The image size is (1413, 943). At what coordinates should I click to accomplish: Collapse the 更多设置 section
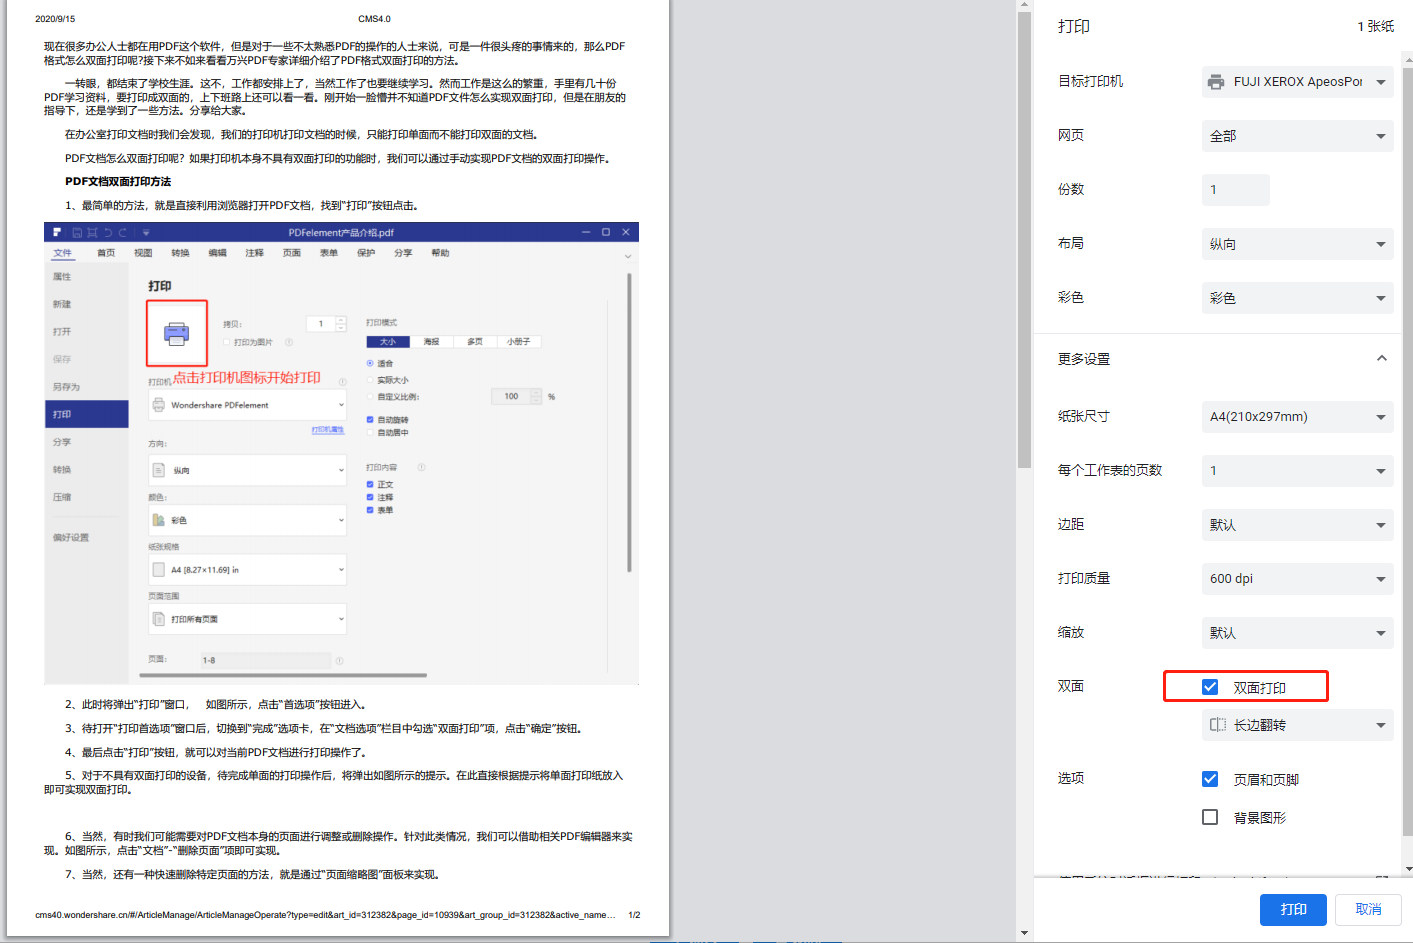pyautogui.click(x=1381, y=357)
